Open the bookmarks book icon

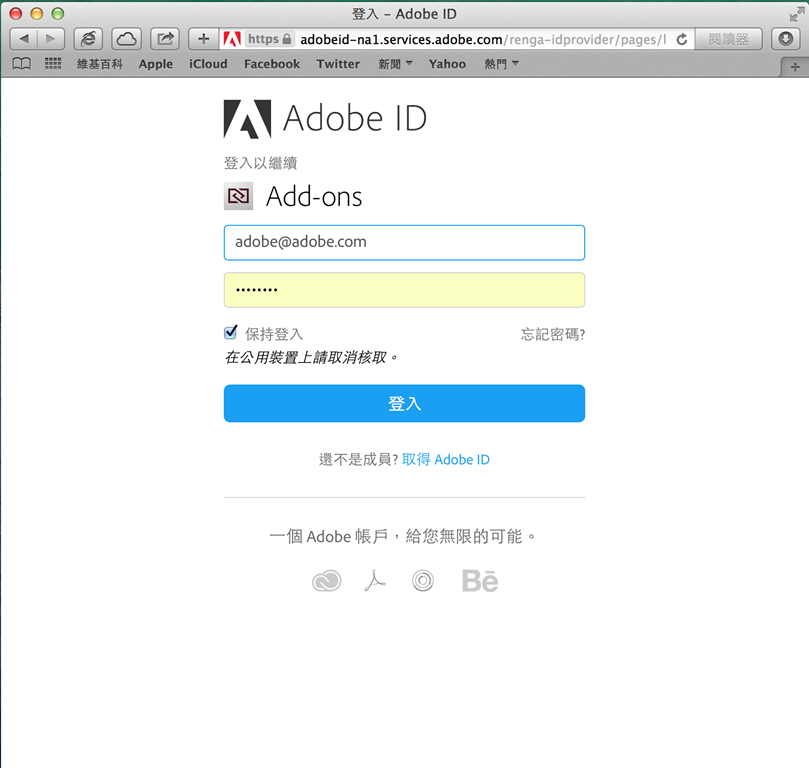pos(21,63)
